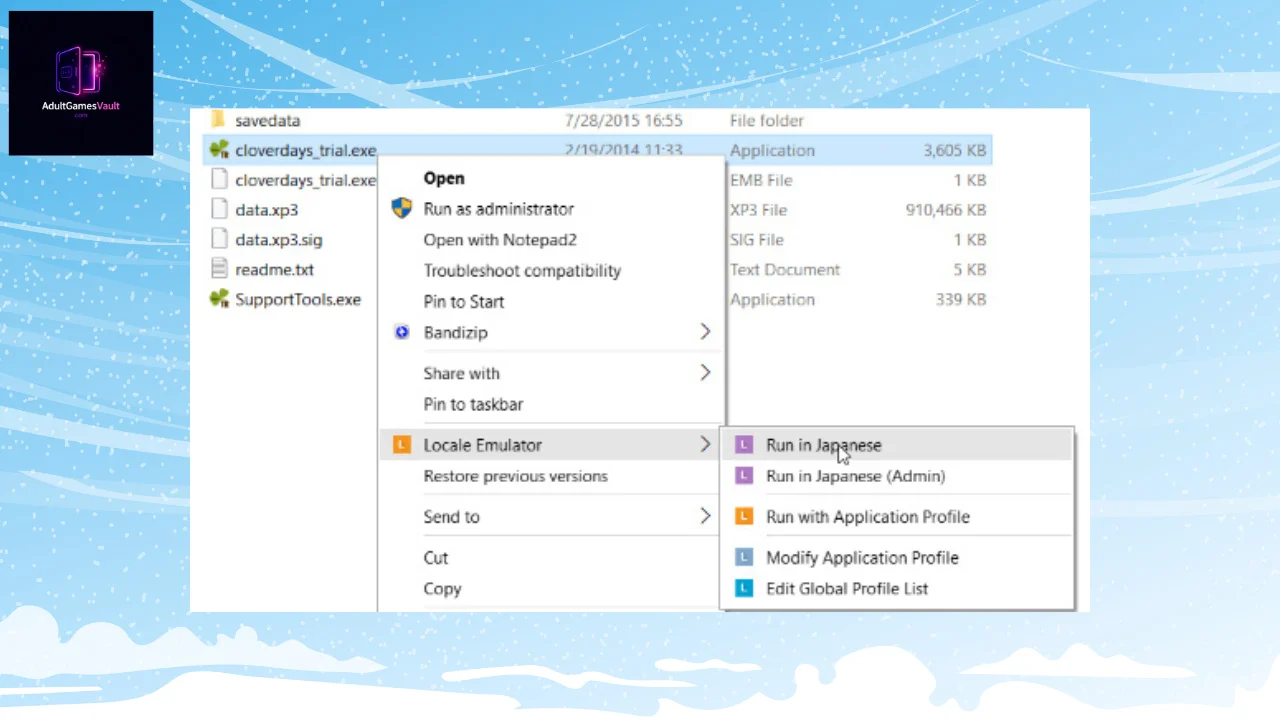The height and width of the screenshot is (720, 1280).
Task: Click the 7/28/2015 16:55 date cell
Action: (623, 120)
